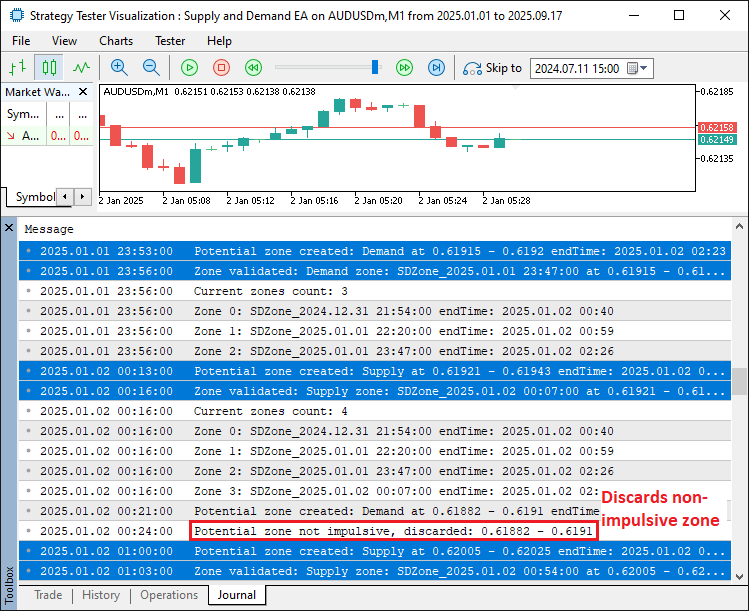Select the 23:56:00 Zone 0 log row
Screen dimensions: 749x611
pos(375,311)
